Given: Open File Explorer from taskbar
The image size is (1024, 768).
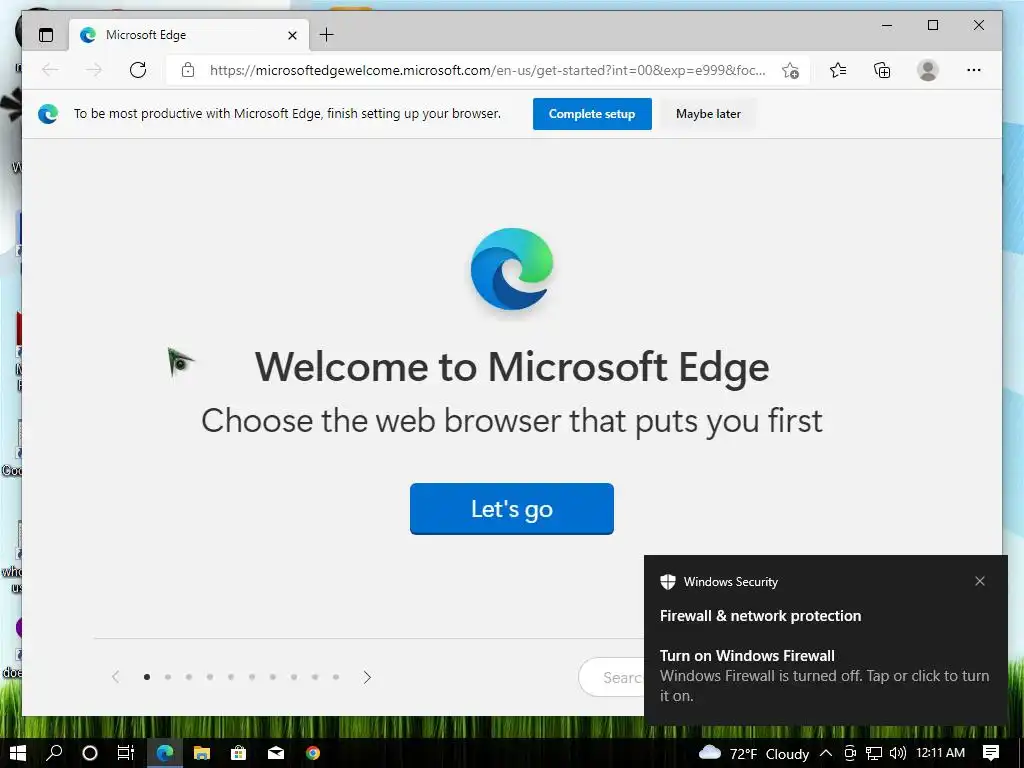Looking at the screenshot, I should (x=202, y=753).
